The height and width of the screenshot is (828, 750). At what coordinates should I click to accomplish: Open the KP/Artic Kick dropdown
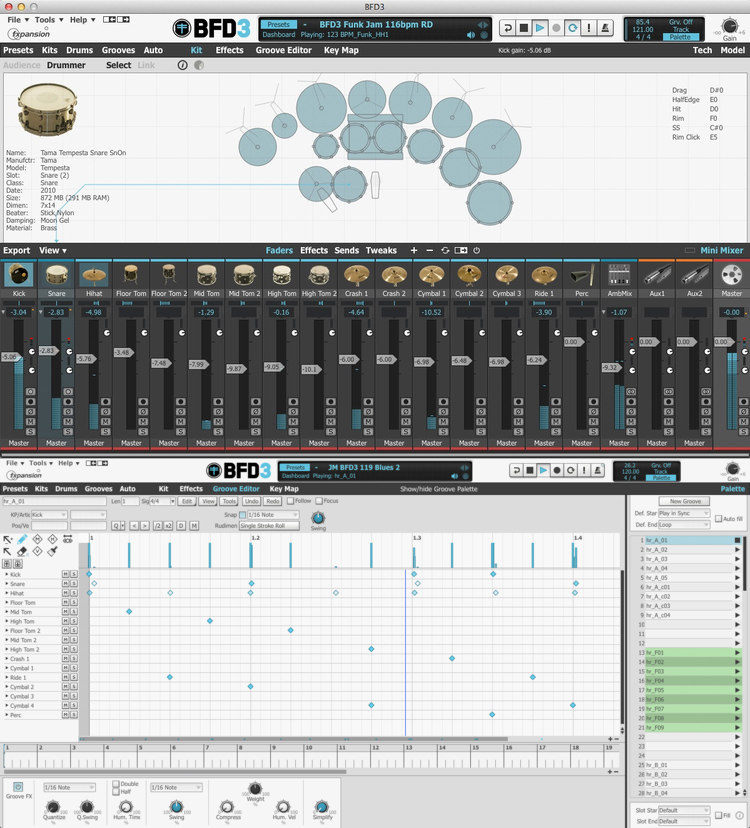click(49, 515)
